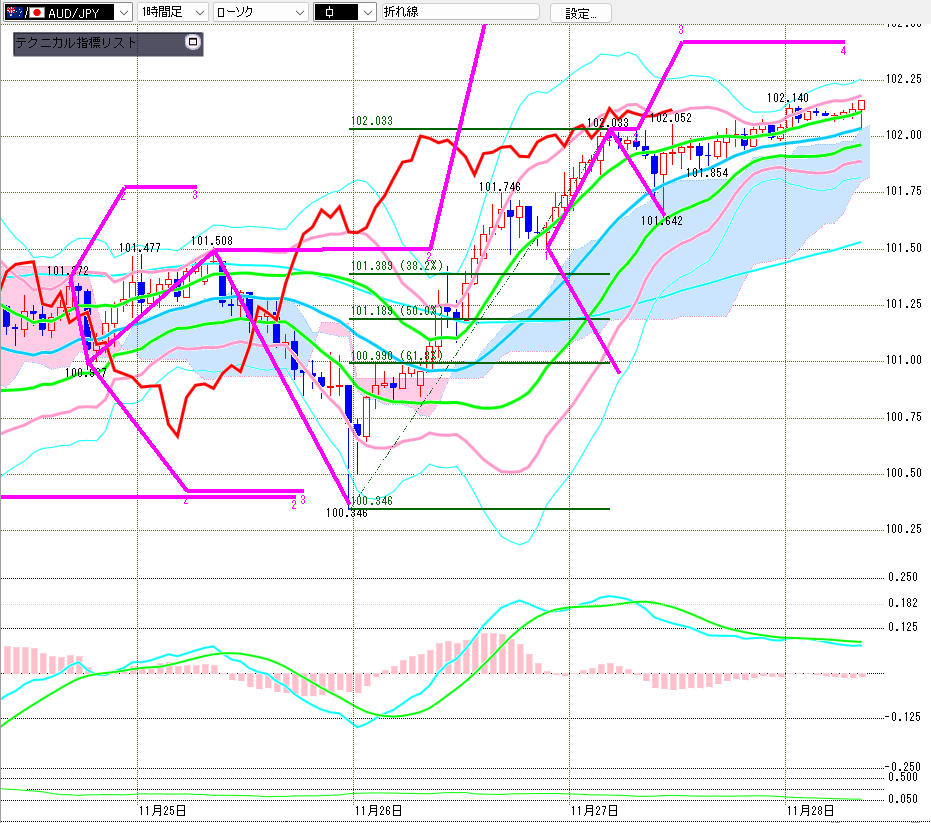Expand the テクニカル指標リスト panel with its square icon
The height and width of the screenshot is (823, 931).
click(x=193, y=43)
